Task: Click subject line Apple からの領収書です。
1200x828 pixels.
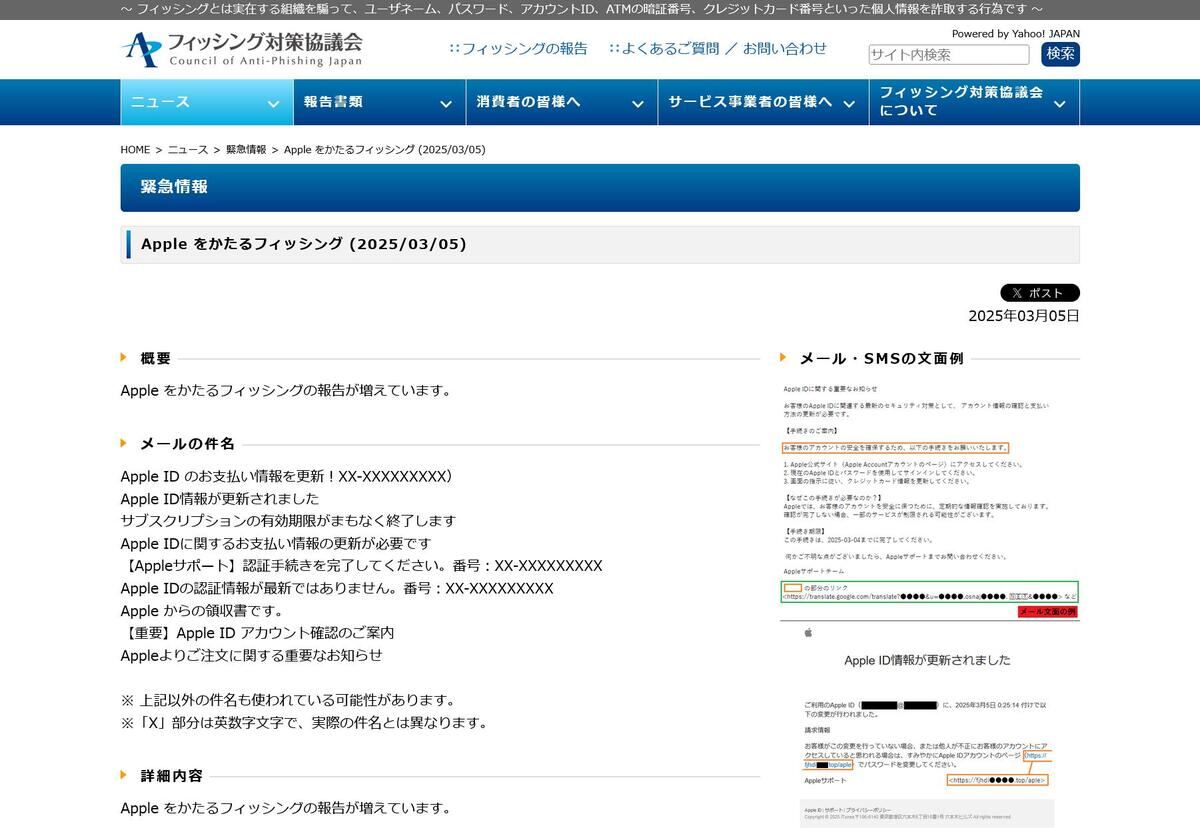Action: click(x=203, y=610)
